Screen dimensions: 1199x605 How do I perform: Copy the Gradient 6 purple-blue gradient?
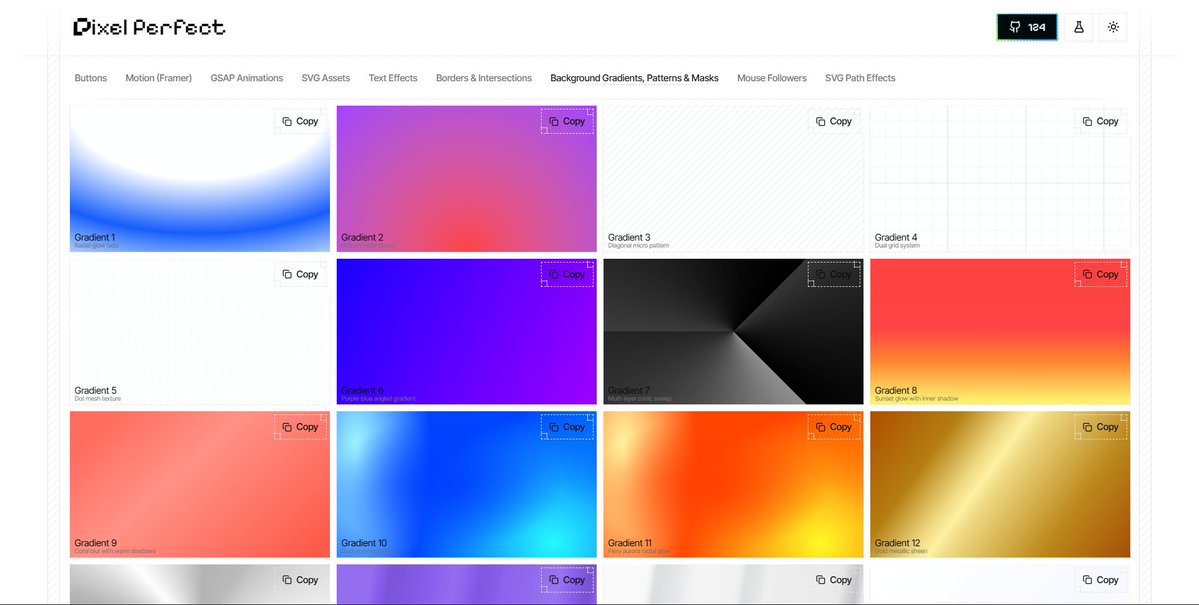(567, 274)
